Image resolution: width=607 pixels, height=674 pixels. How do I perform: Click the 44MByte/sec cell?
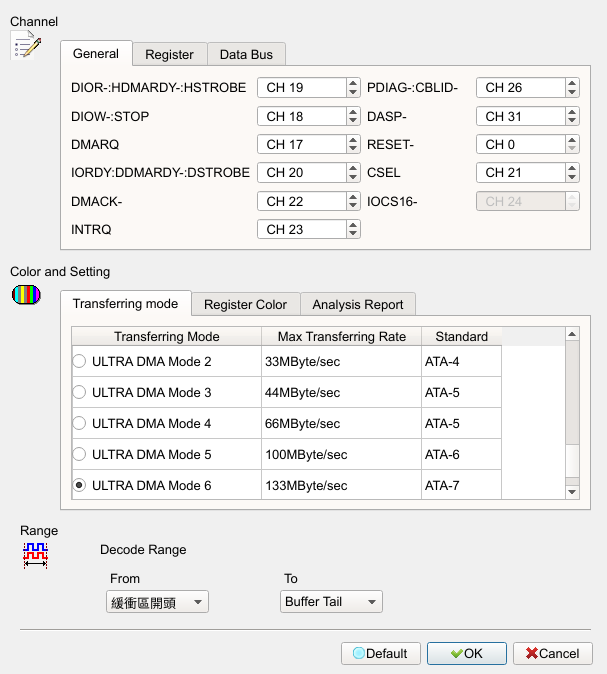click(341, 392)
